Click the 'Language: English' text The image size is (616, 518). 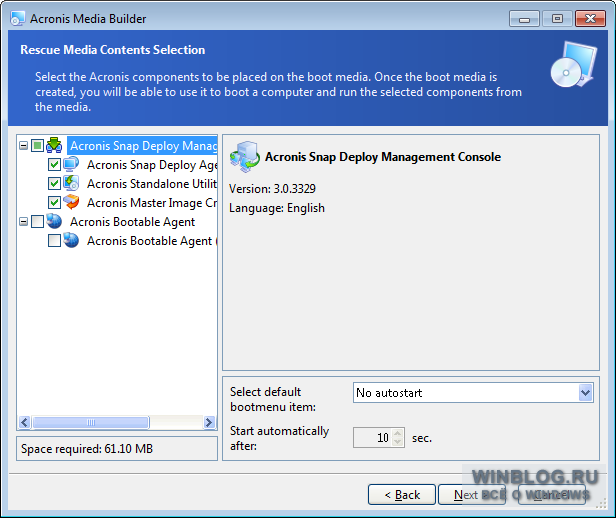coord(277,208)
